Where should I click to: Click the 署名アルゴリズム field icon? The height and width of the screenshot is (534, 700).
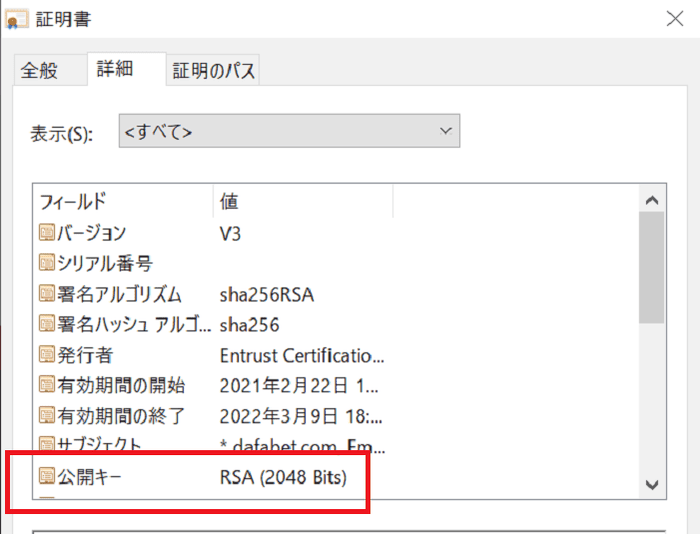(47, 294)
